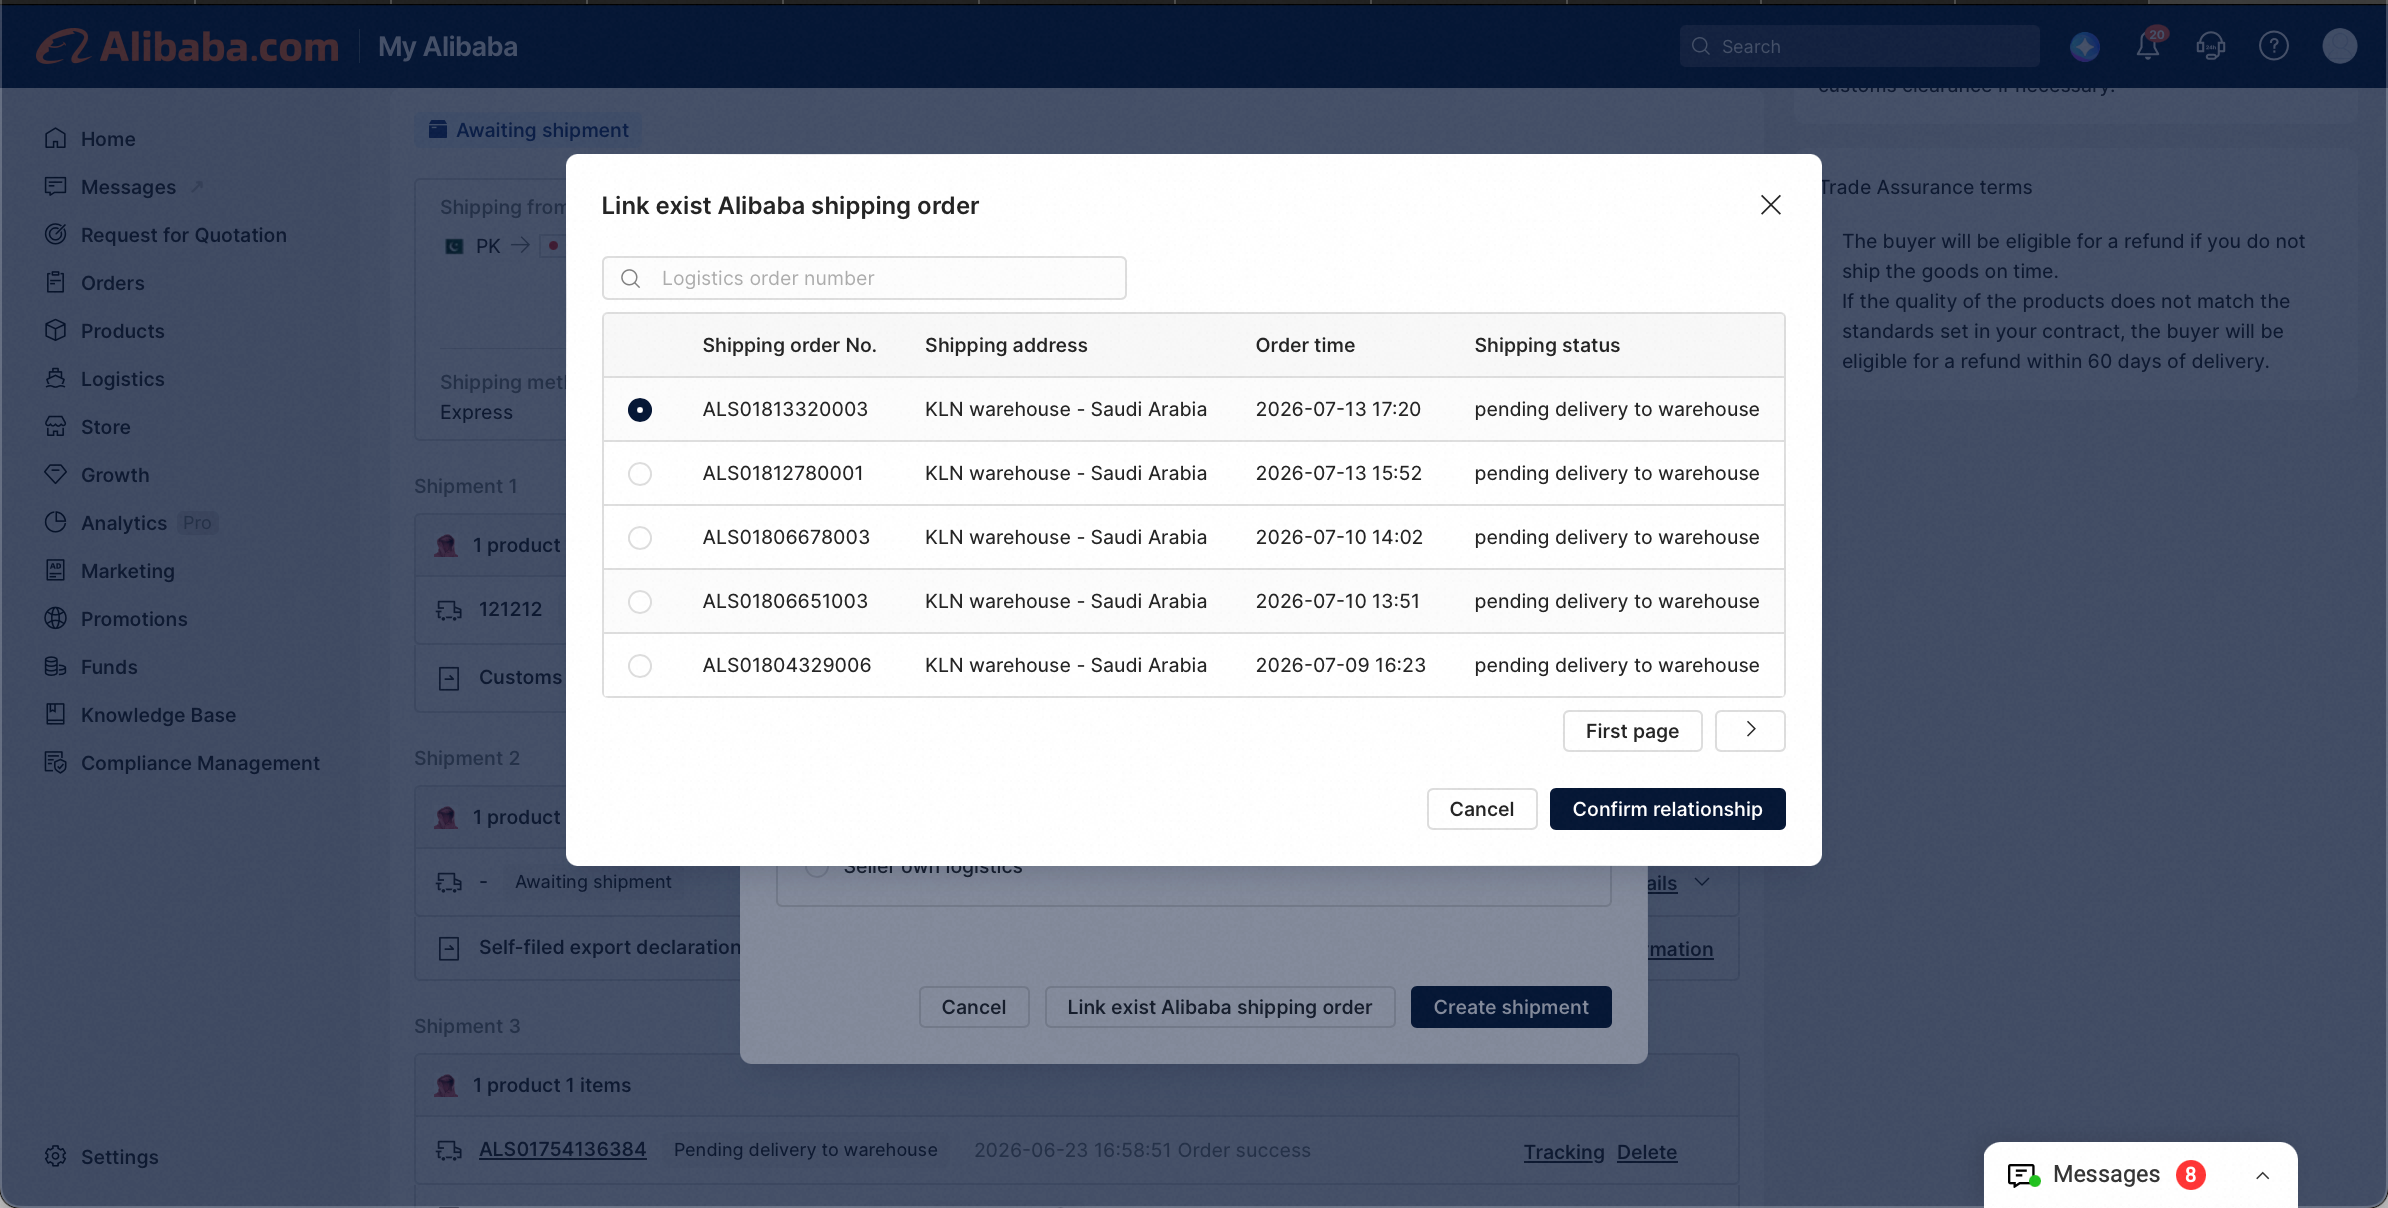This screenshot has height=1208, width=2388.
Task: Click the Messages chat widget icon
Action: pyautogui.click(x=2024, y=1175)
